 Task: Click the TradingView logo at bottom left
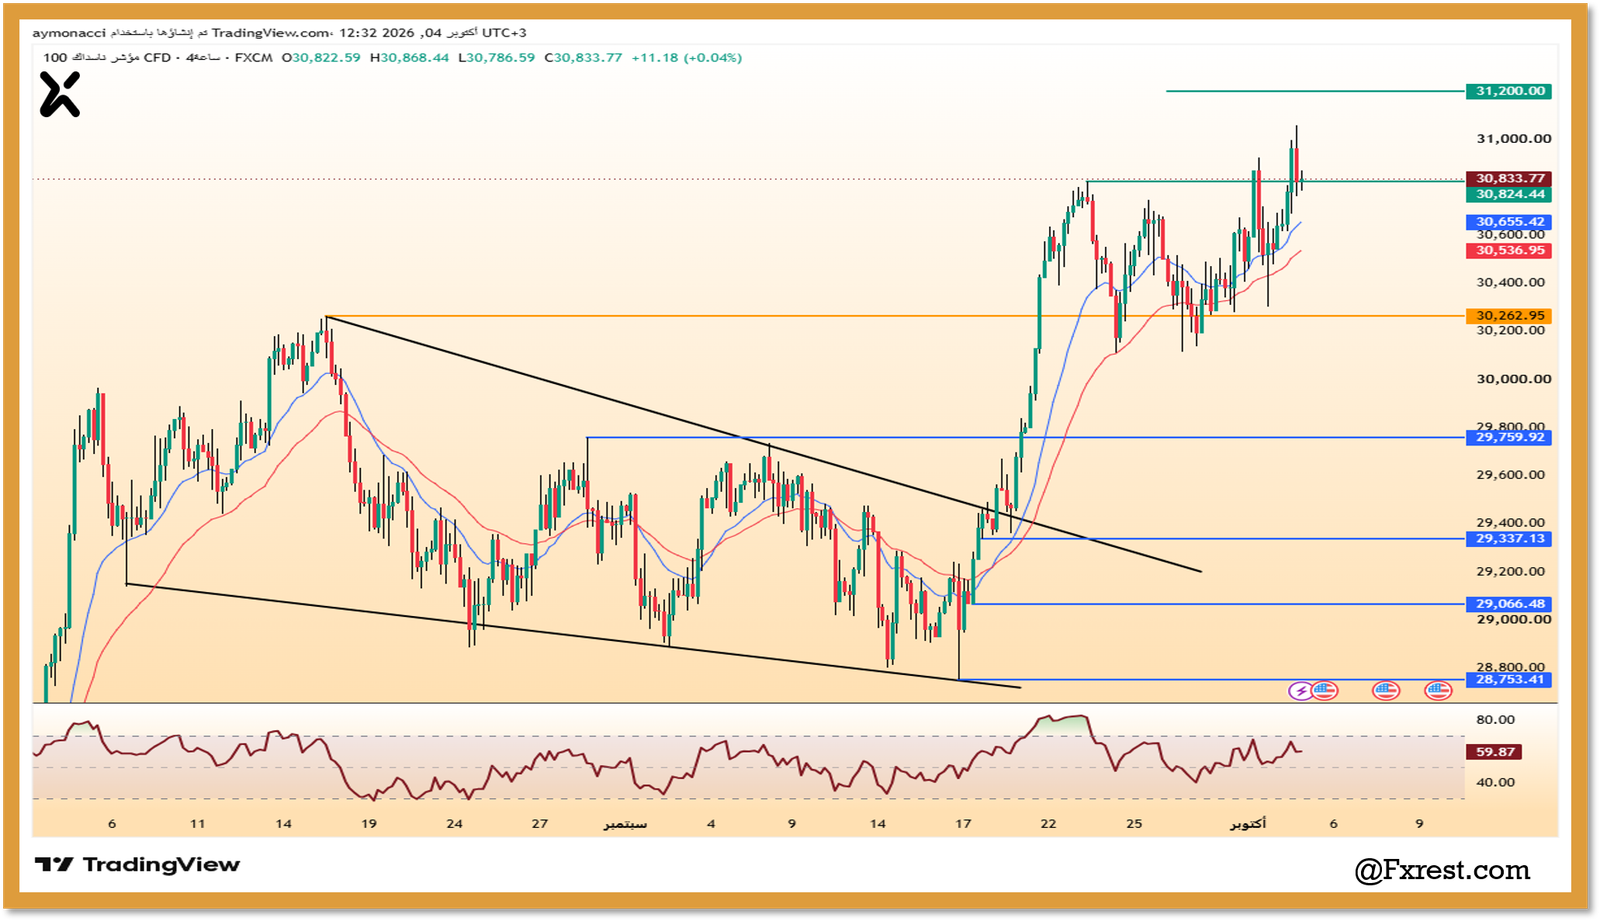coord(137,864)
